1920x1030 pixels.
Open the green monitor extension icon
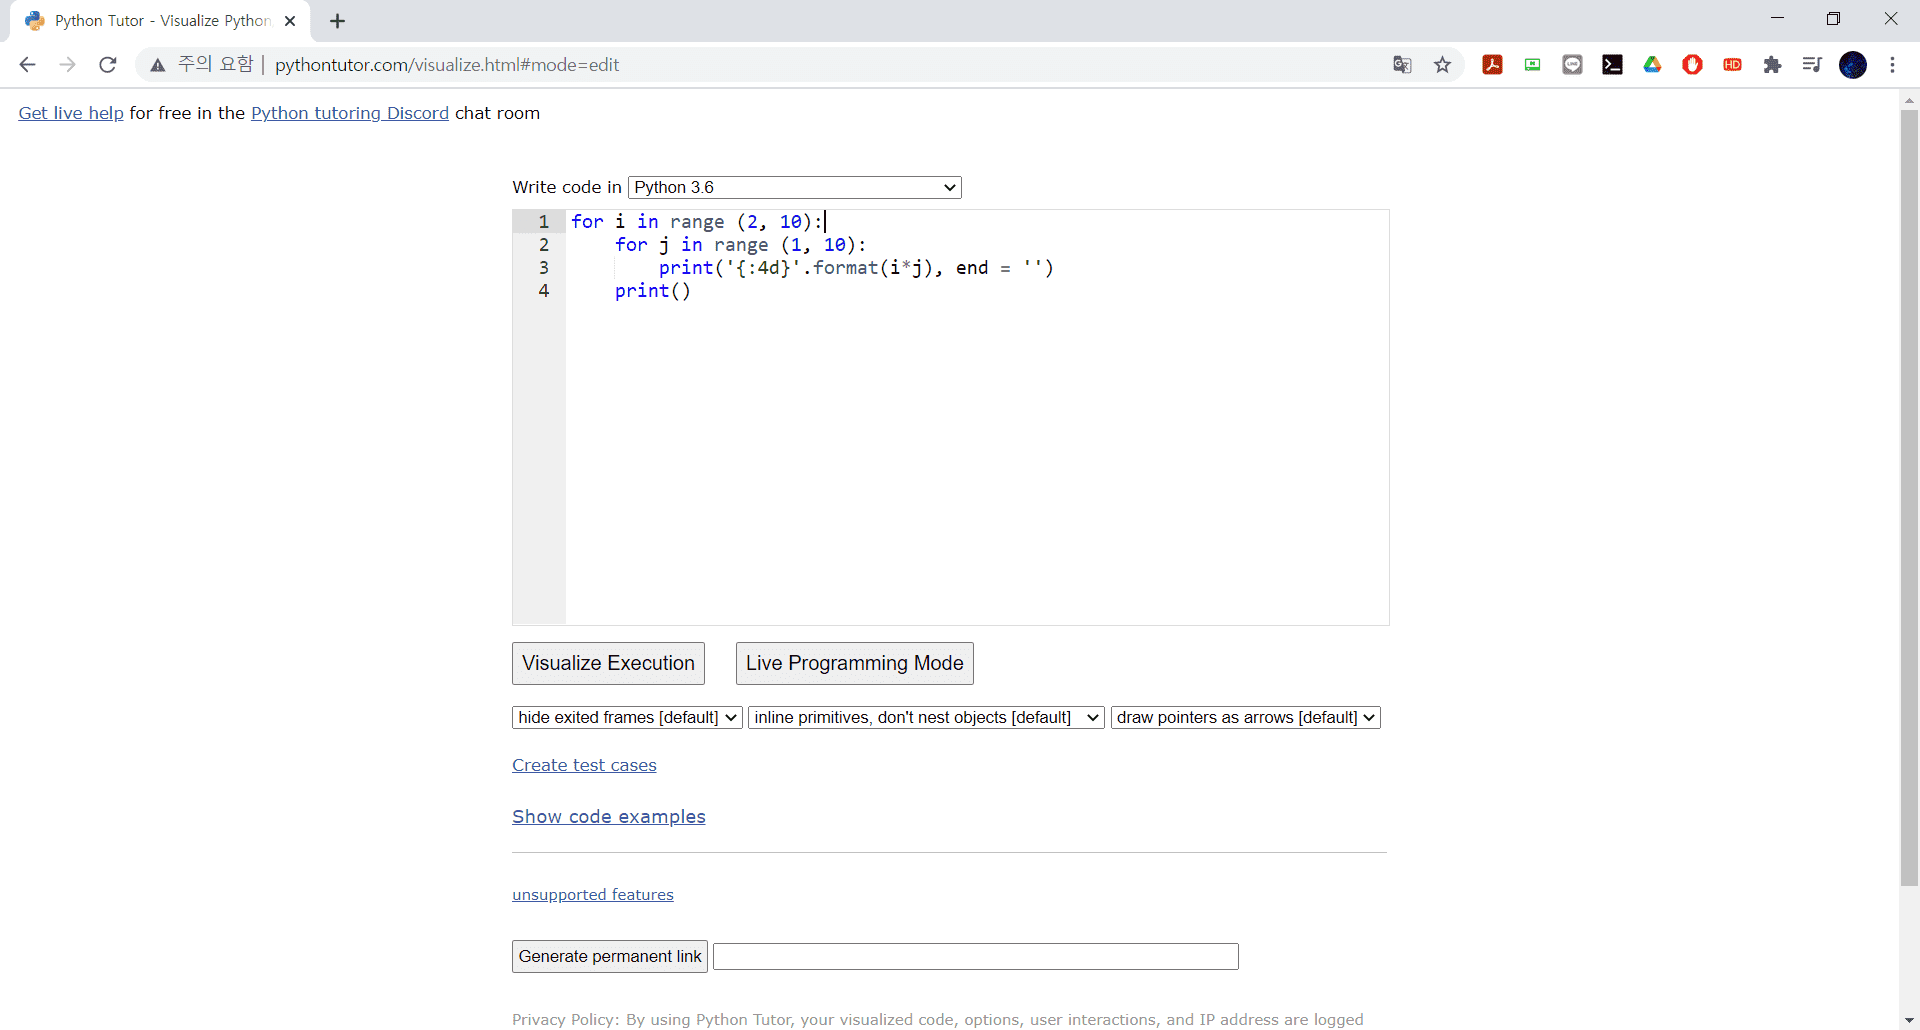[x=1532, y=65]
